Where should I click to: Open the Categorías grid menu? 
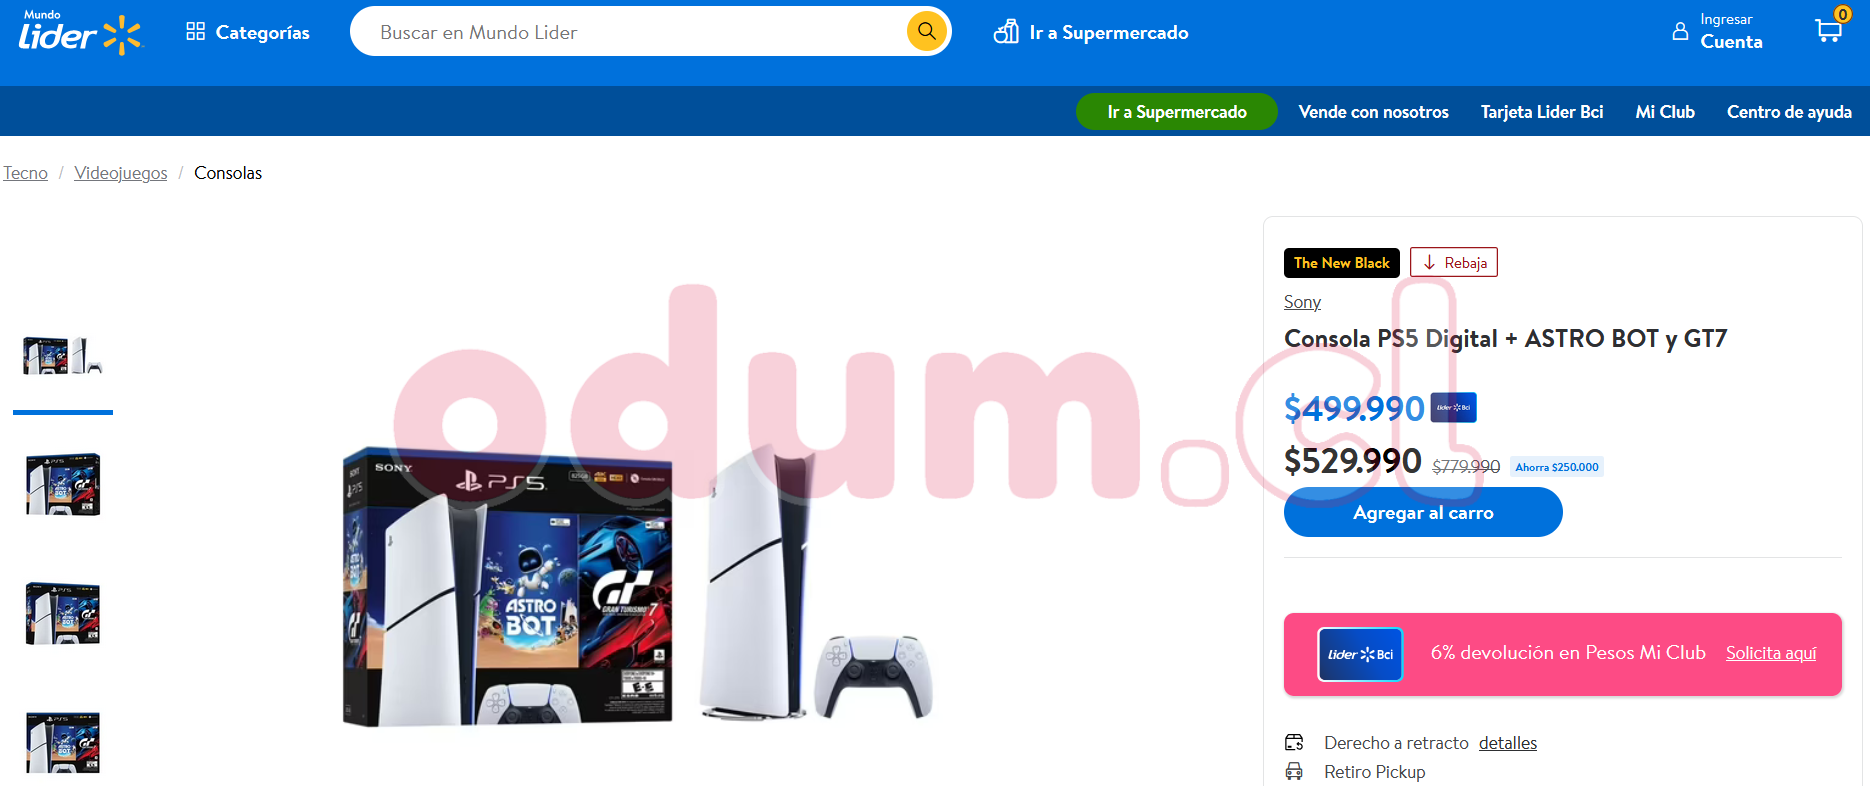tap(248, 32)
